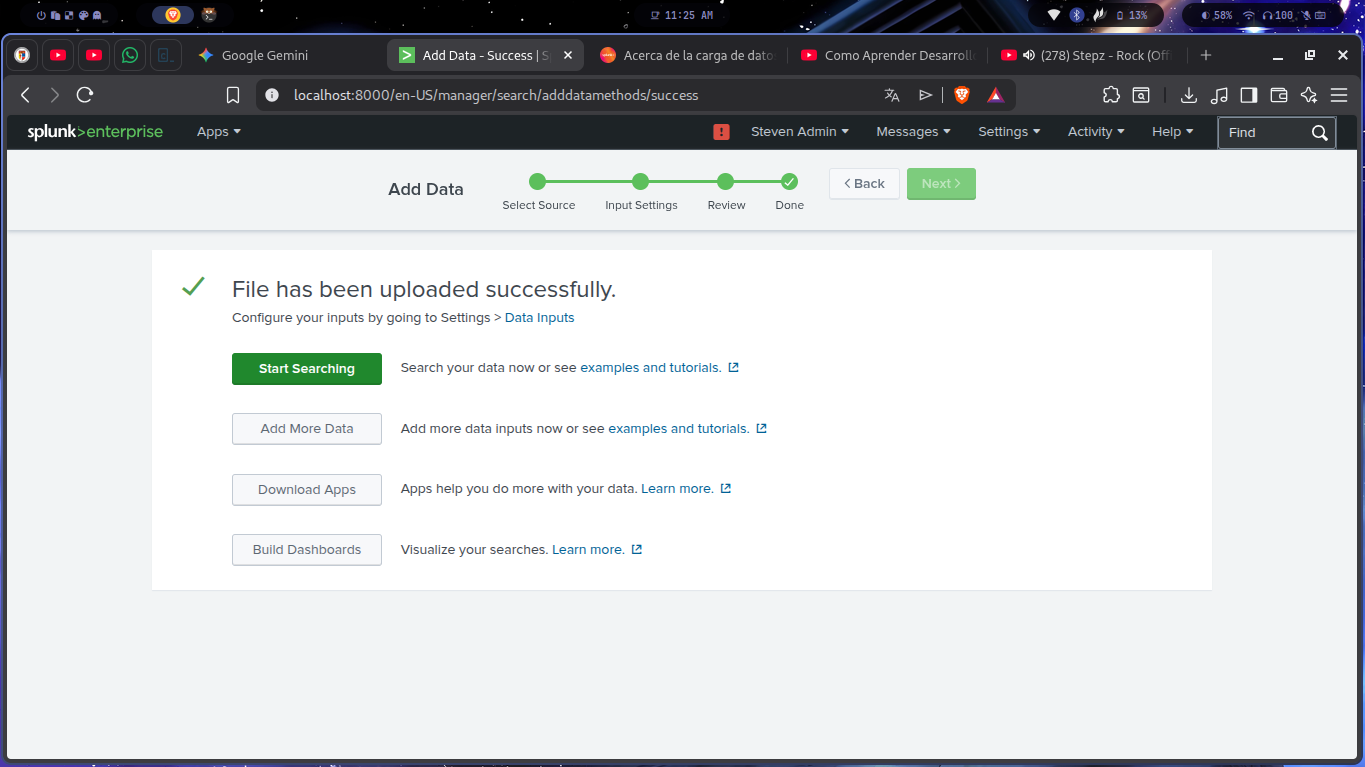Open the Steven Admin user dropdown
Screen dimensions: 1365x767
[x=799, y=132]
